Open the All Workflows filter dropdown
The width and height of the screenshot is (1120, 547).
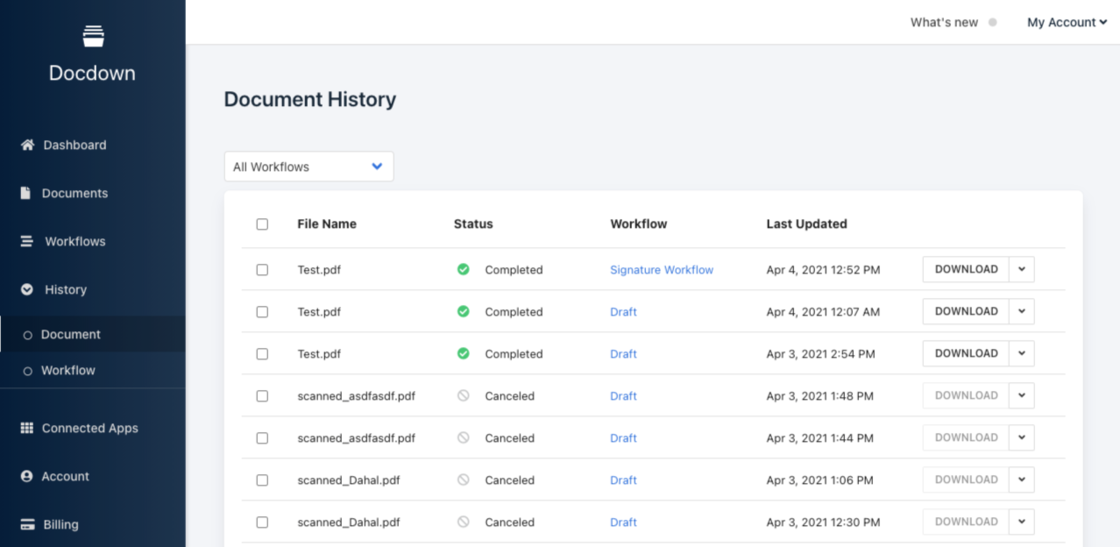308,167
